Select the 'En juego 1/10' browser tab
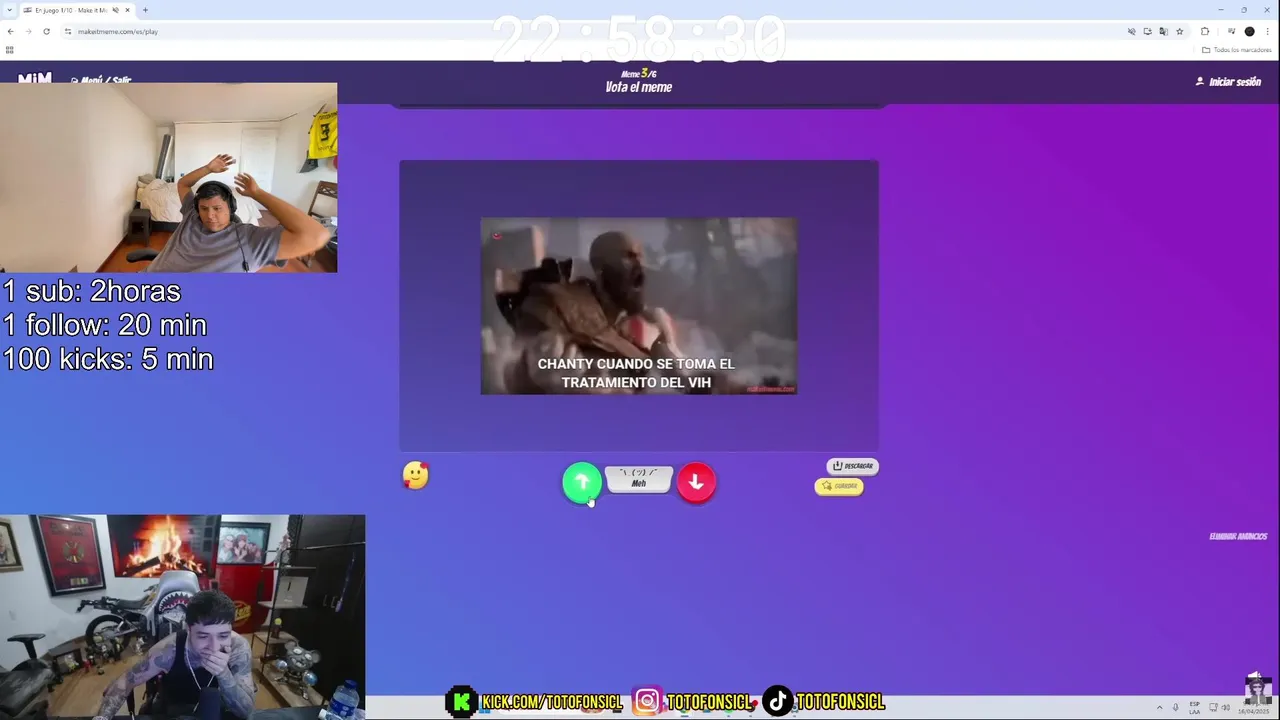 click(x=75, y=10)
